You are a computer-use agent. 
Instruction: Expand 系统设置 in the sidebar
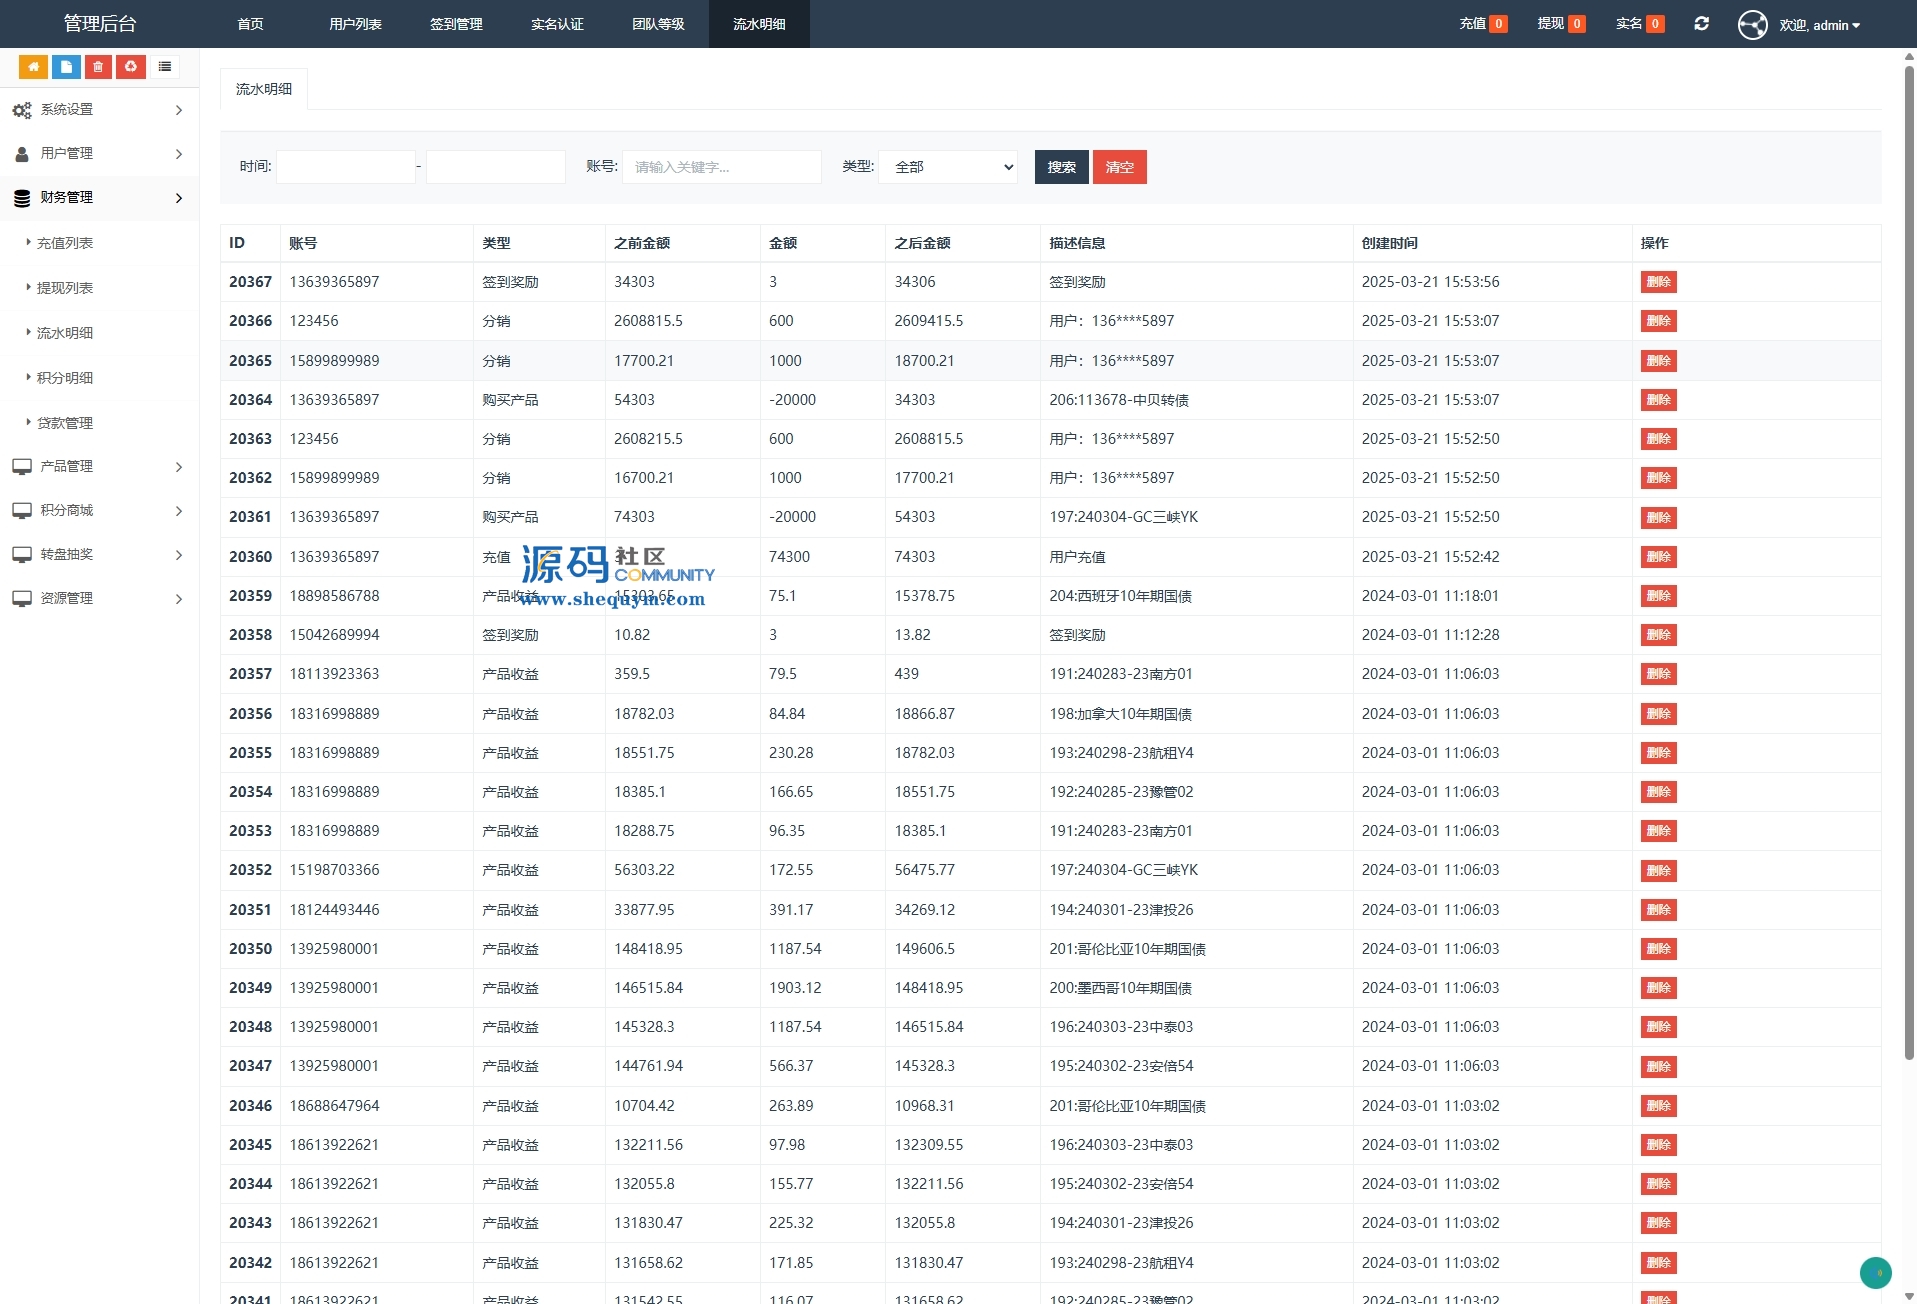coord(98,110)
